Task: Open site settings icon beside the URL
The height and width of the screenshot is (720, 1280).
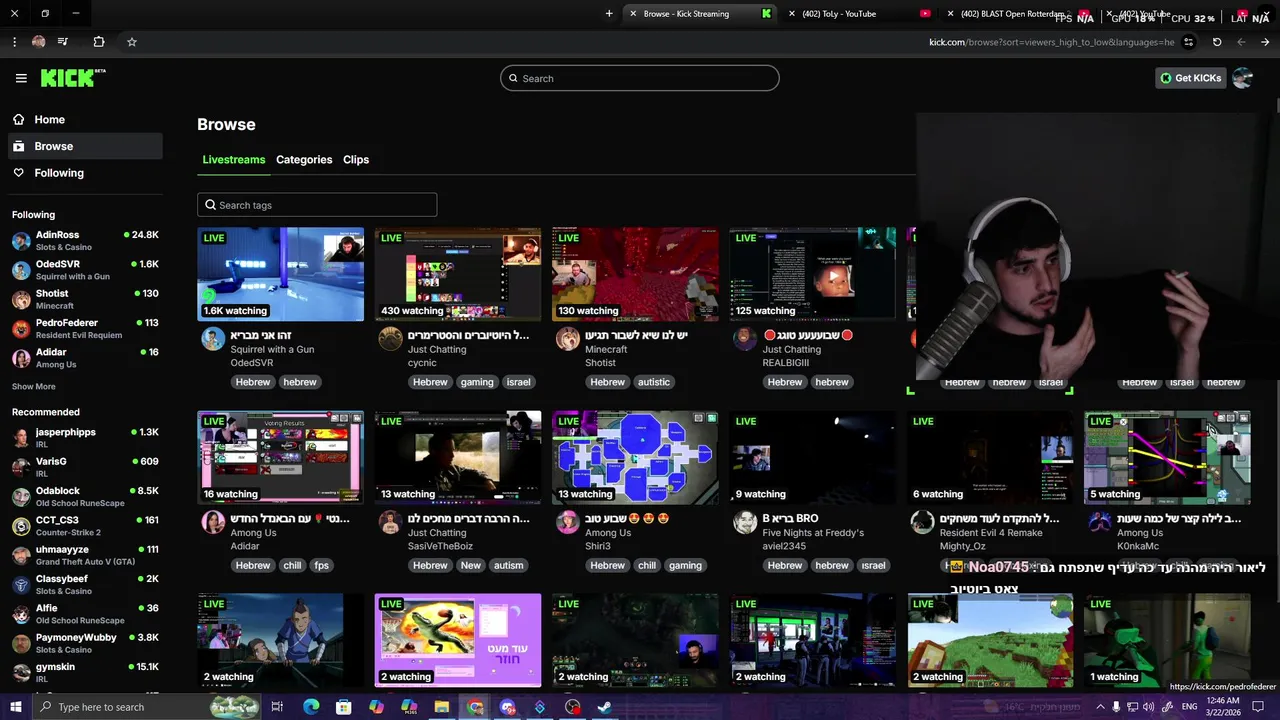Action: pos(1188,42)
